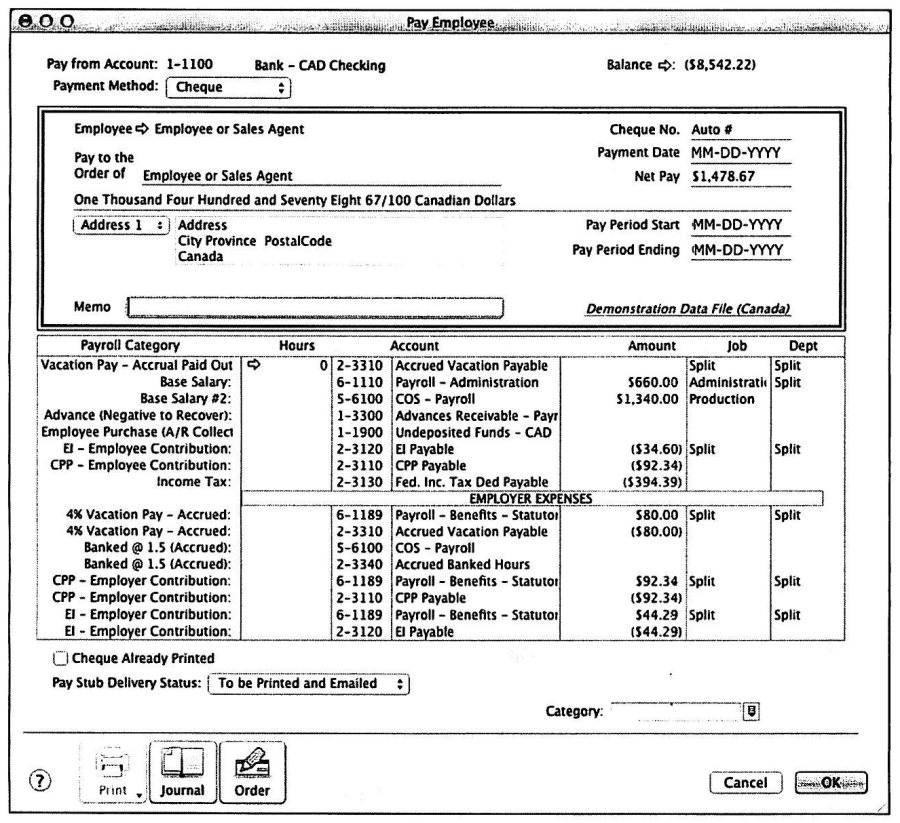Click Undeposited Funds - CAD account cell

[x=475, y=432]
